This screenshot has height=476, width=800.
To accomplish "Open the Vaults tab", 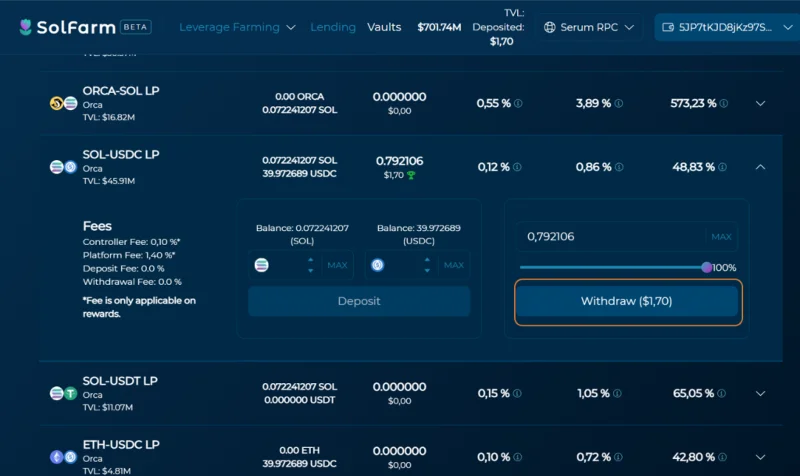I will pyautogui.click(x=384, y=27).
